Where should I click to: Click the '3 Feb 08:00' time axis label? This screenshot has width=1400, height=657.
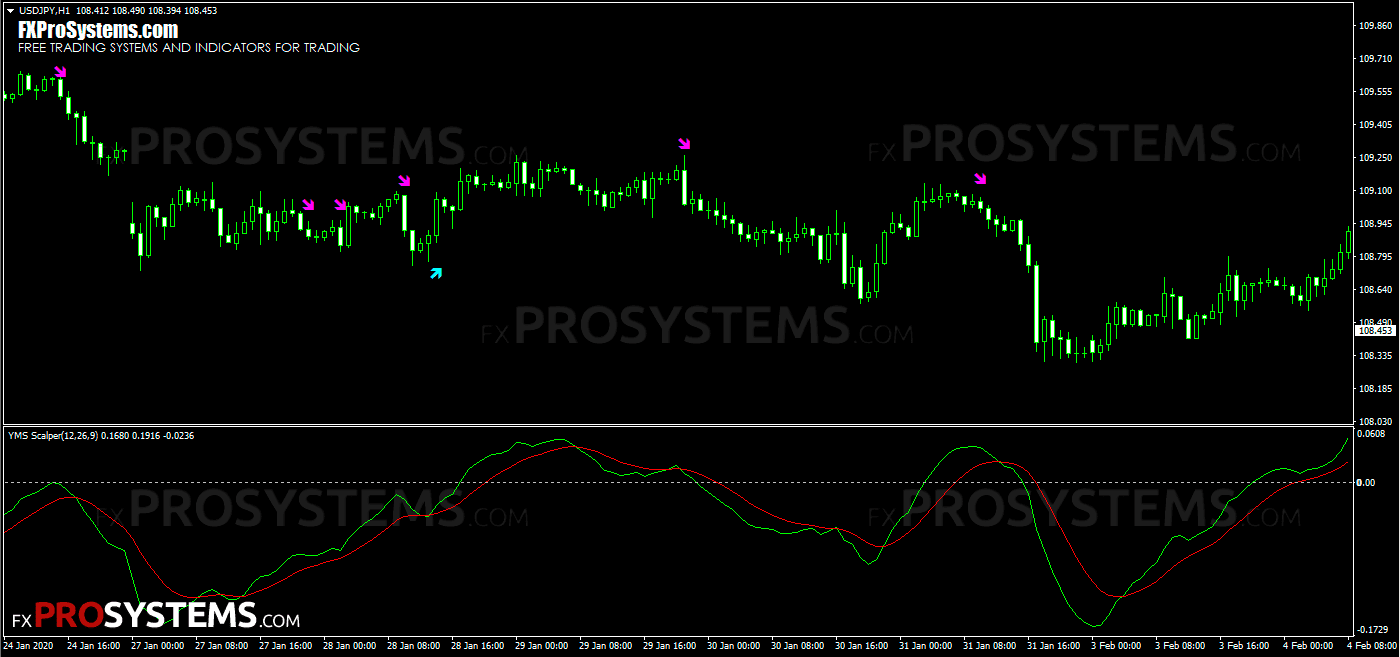[x=1179, y=646]
